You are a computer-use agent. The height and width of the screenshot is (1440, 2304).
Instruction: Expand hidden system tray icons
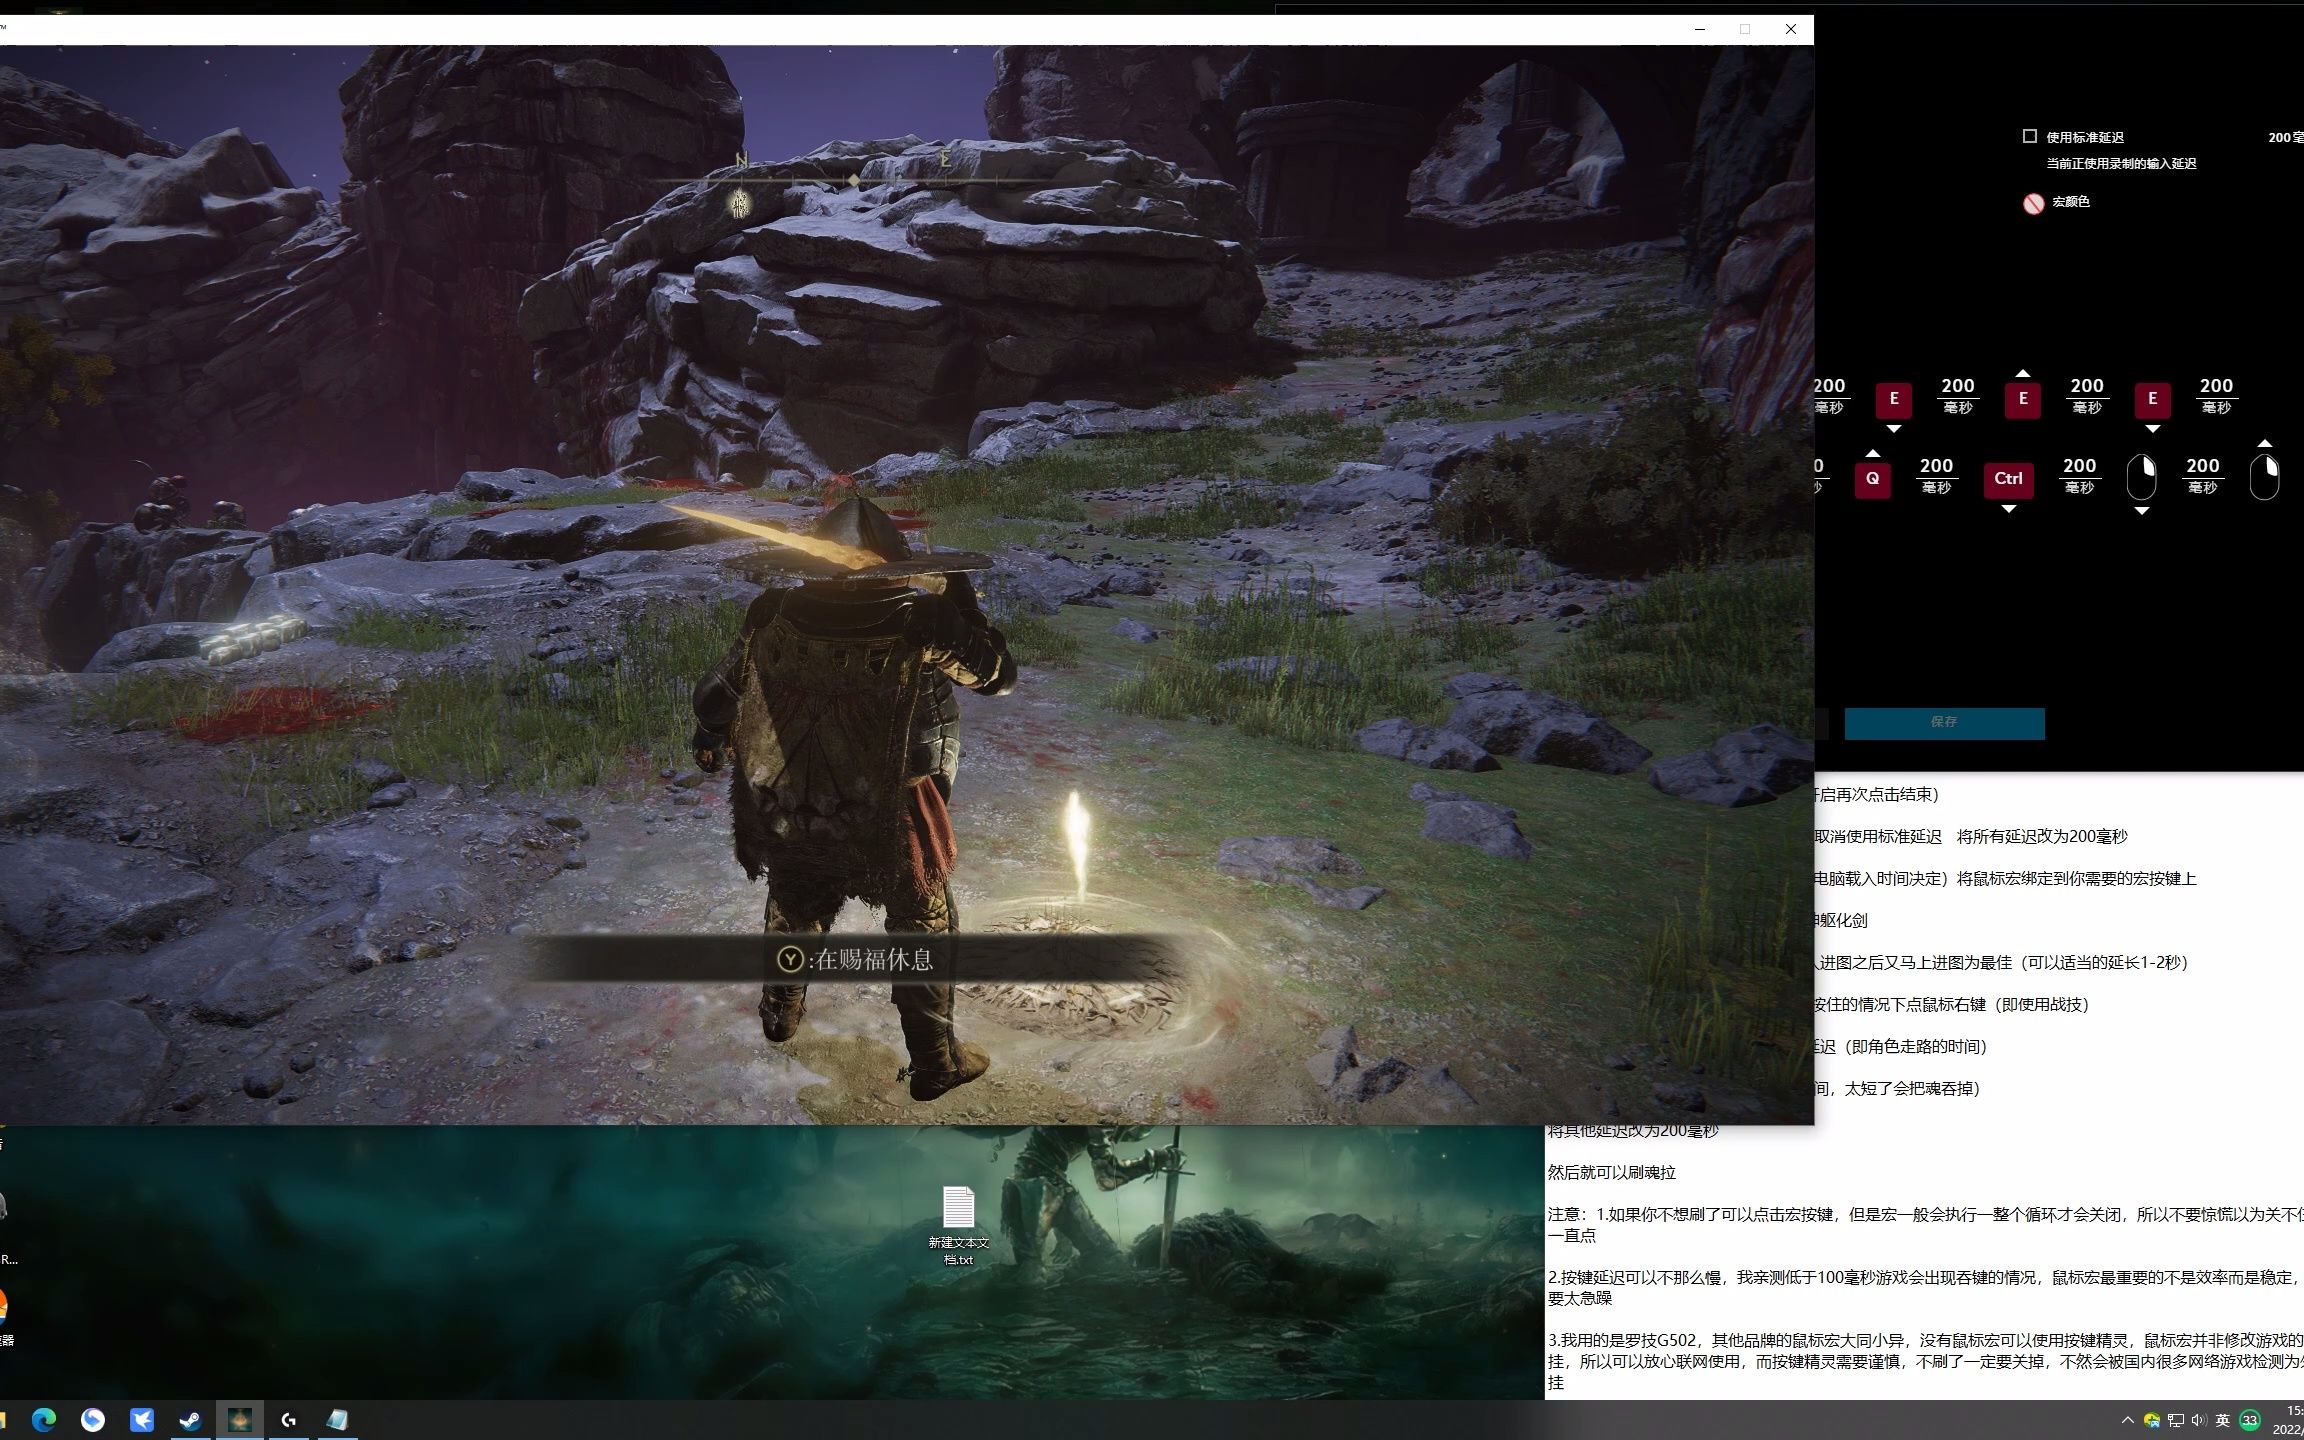2127,1420
